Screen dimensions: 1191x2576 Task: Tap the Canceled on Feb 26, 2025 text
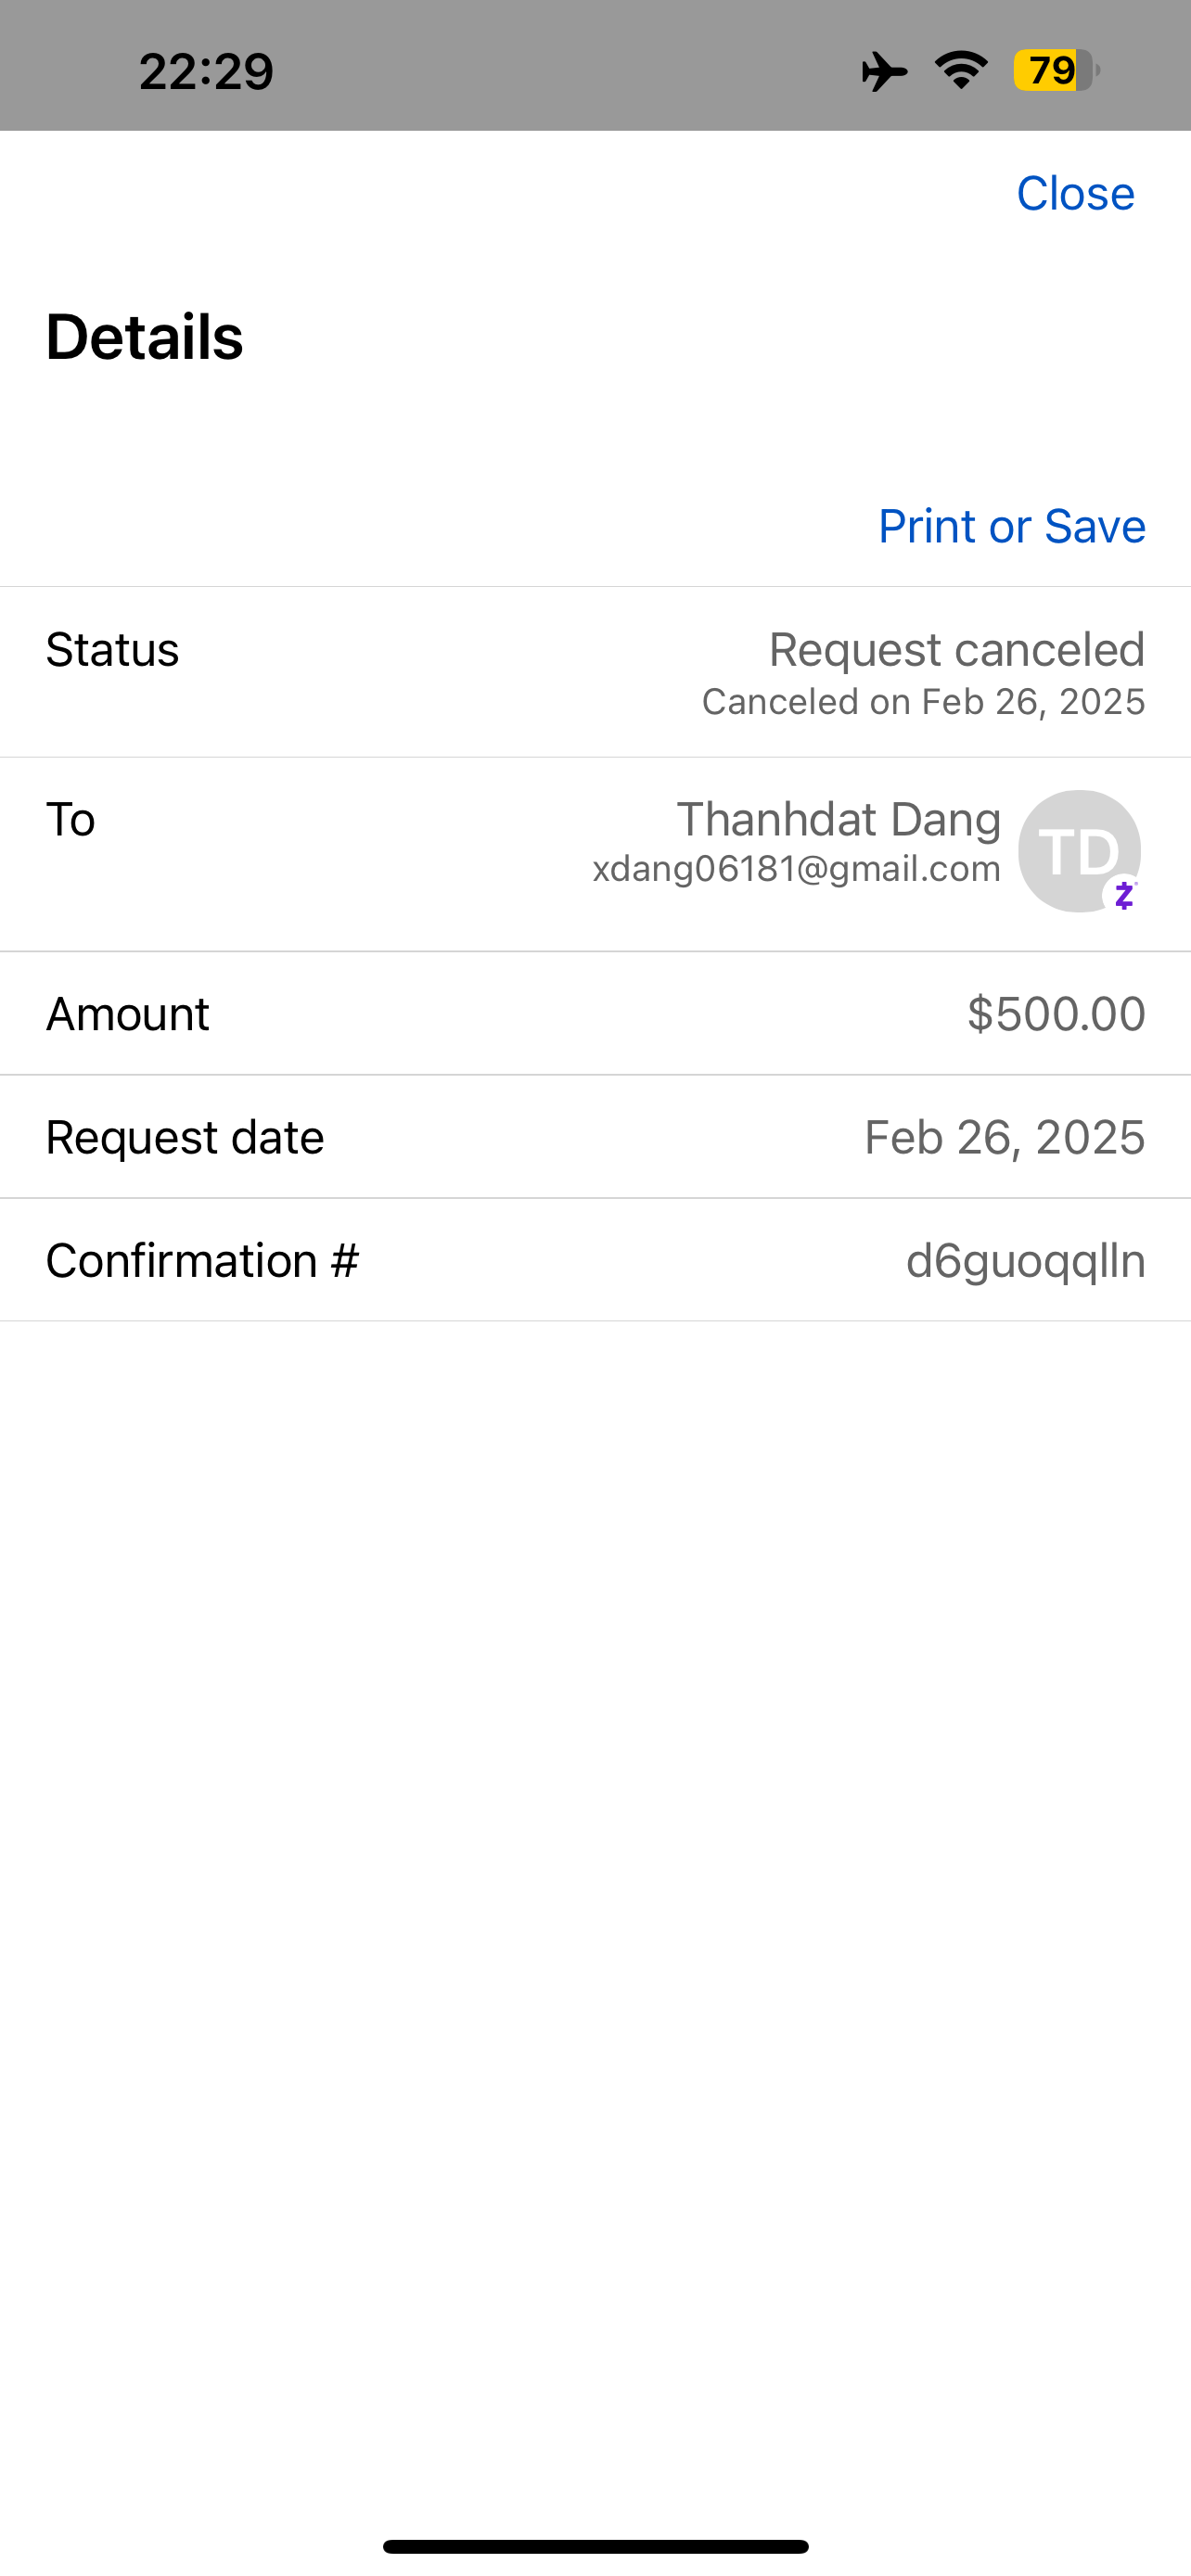point(923,701)
